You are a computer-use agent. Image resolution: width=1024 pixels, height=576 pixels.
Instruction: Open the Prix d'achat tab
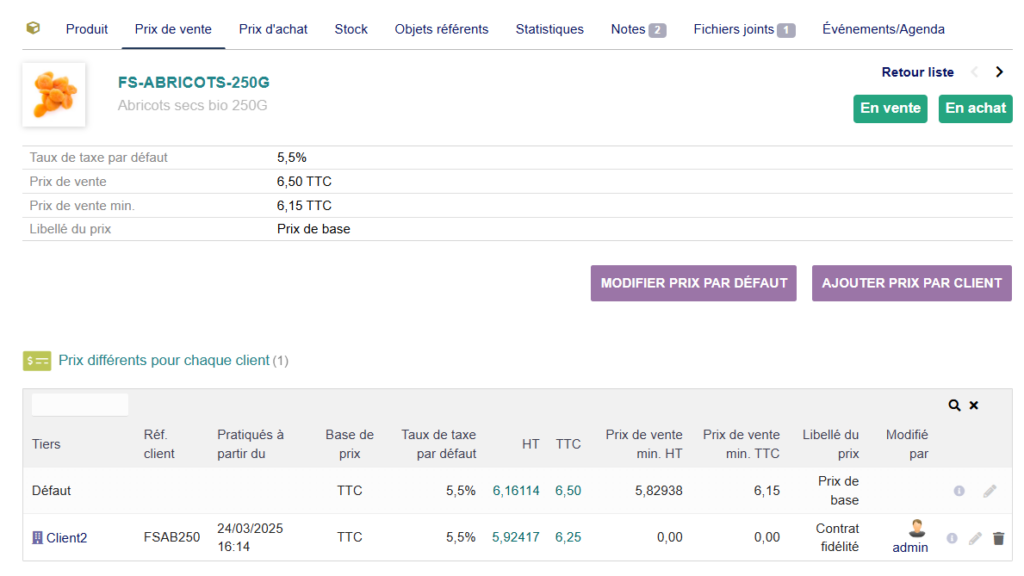point(273,29)
